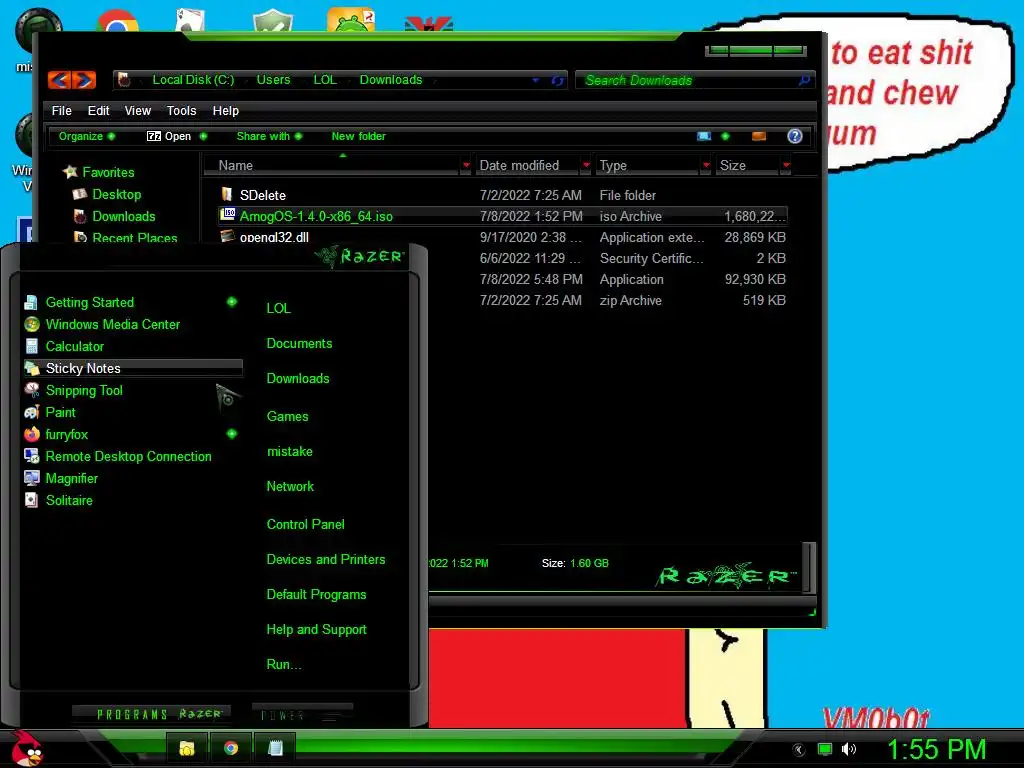
Task: Click the Open toolbar button
Action: point(169,136)
